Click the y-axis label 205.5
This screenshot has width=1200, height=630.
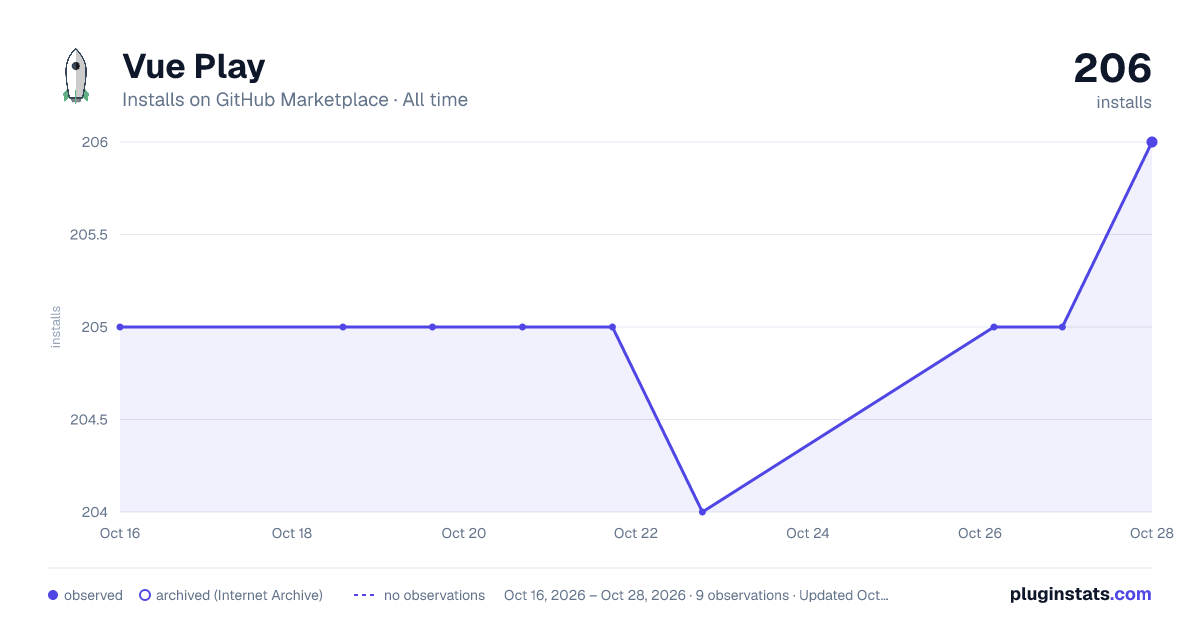(89, 235)
